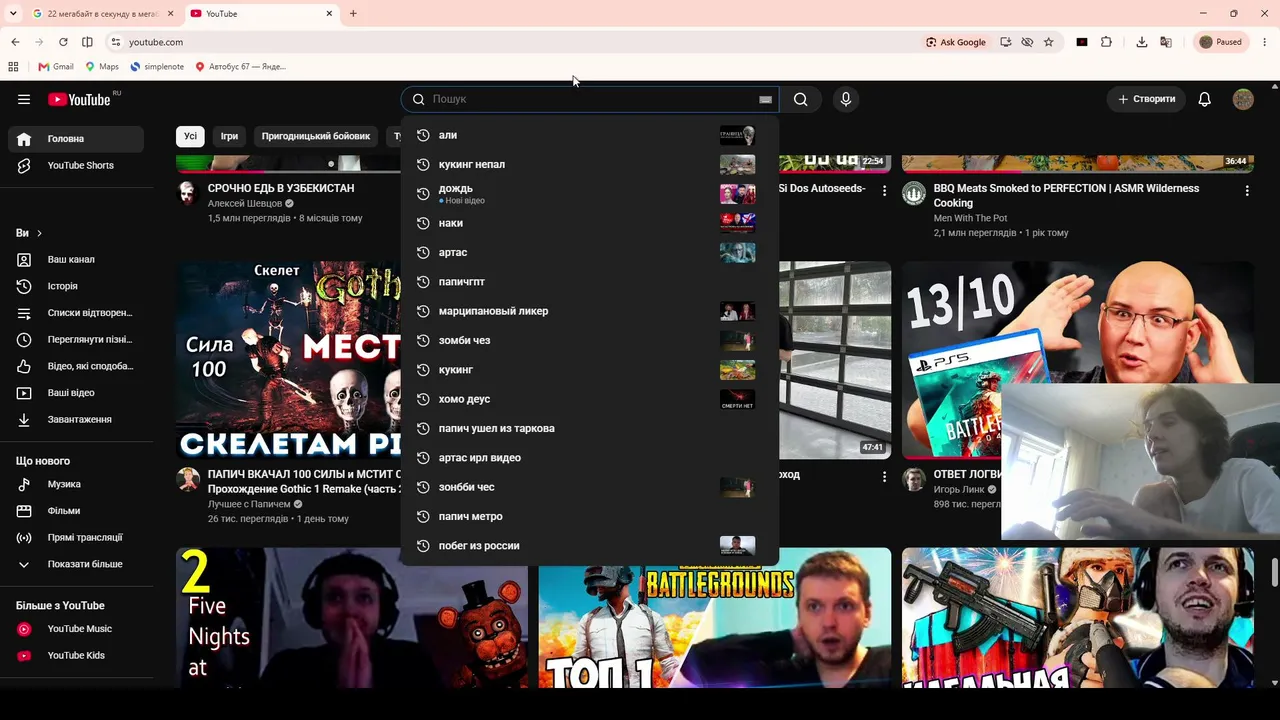Open liked videos in sidebar

click(x=78, y=366)
